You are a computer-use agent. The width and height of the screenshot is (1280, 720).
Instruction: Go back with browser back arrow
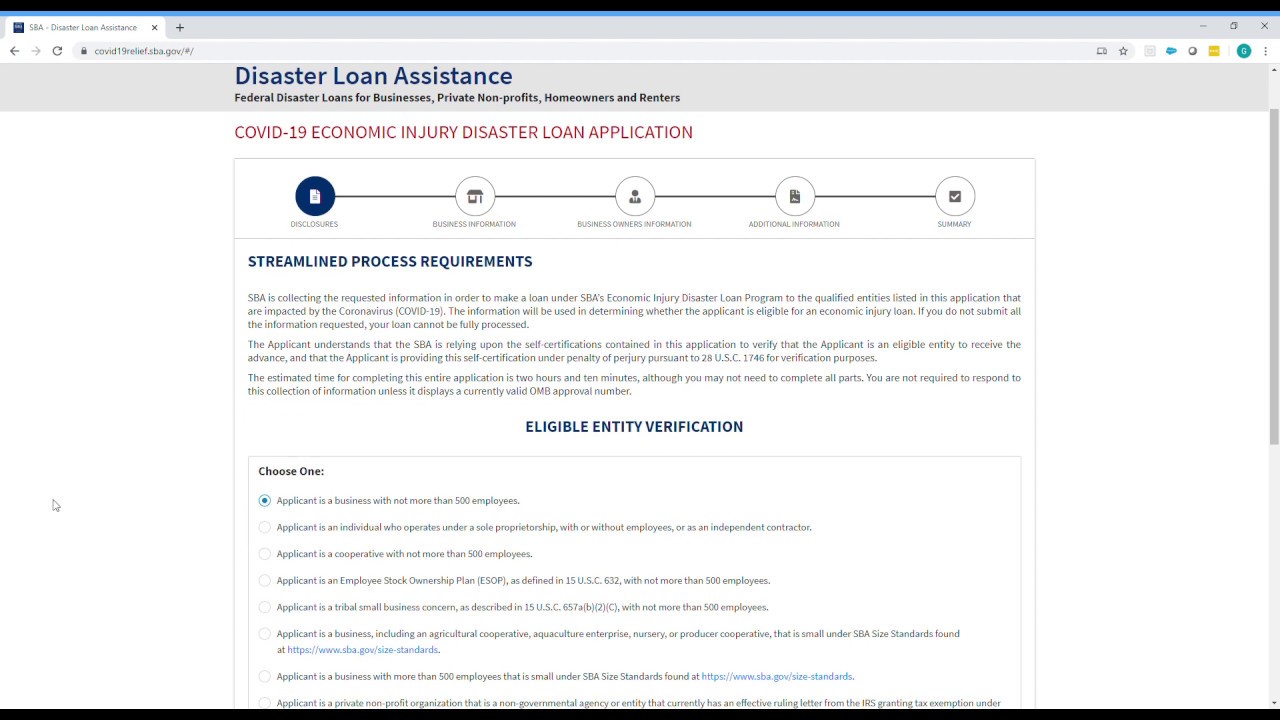pyautogui.click(x=14, y=51)
